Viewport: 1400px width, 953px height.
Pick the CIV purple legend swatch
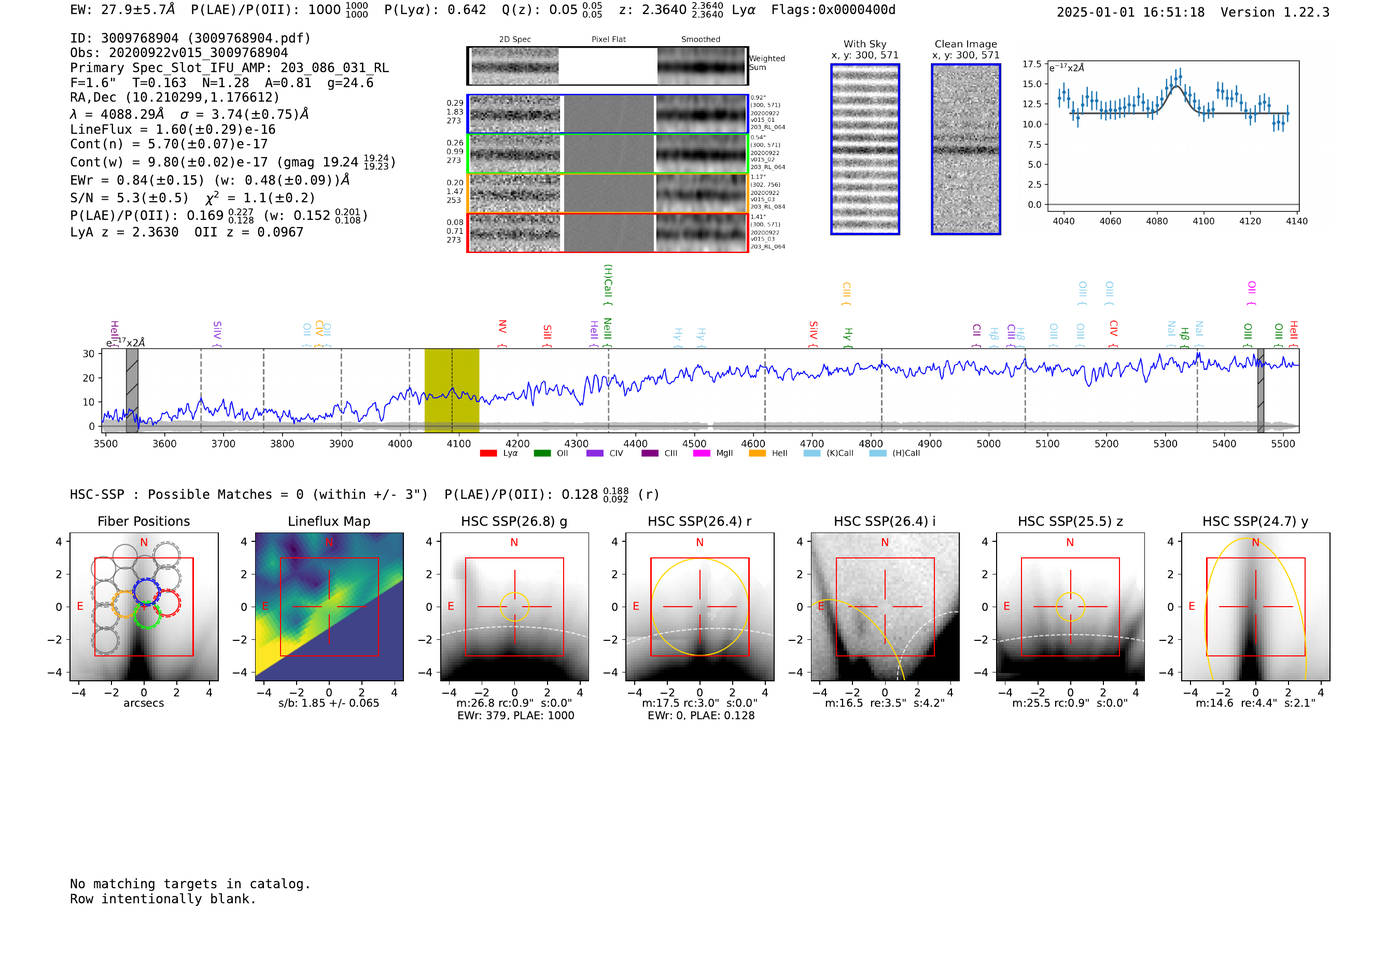pos(595,453)
